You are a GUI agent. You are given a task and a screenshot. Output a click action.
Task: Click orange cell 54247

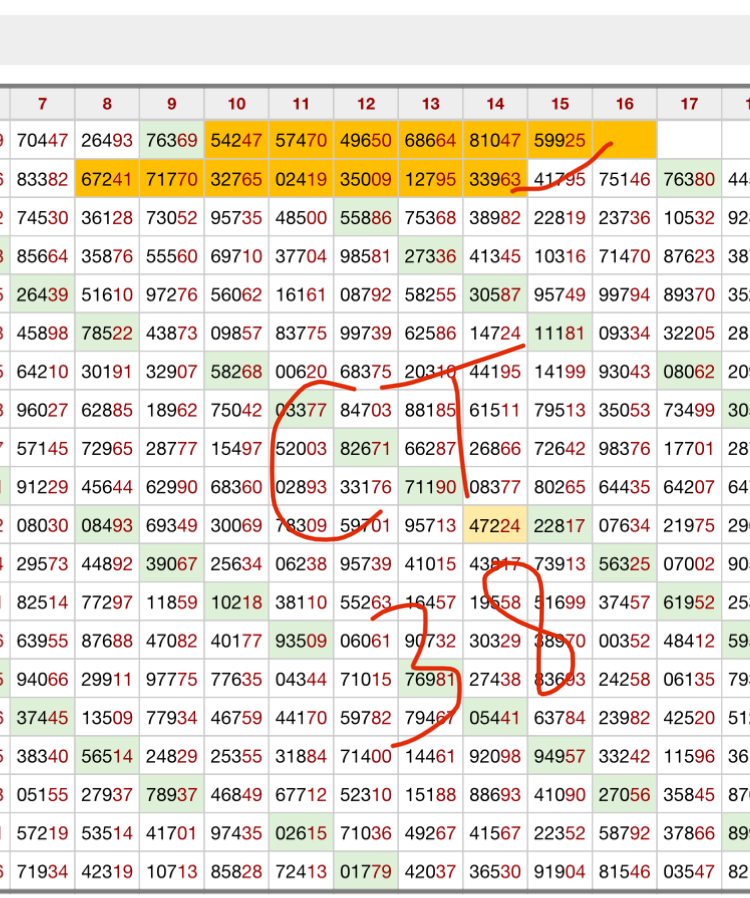(236, 141)
